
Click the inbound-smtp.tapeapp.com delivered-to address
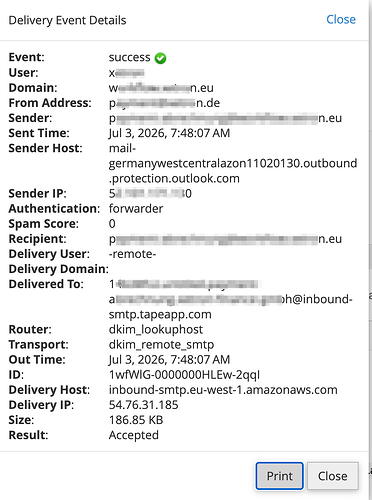tap(230, 299)
